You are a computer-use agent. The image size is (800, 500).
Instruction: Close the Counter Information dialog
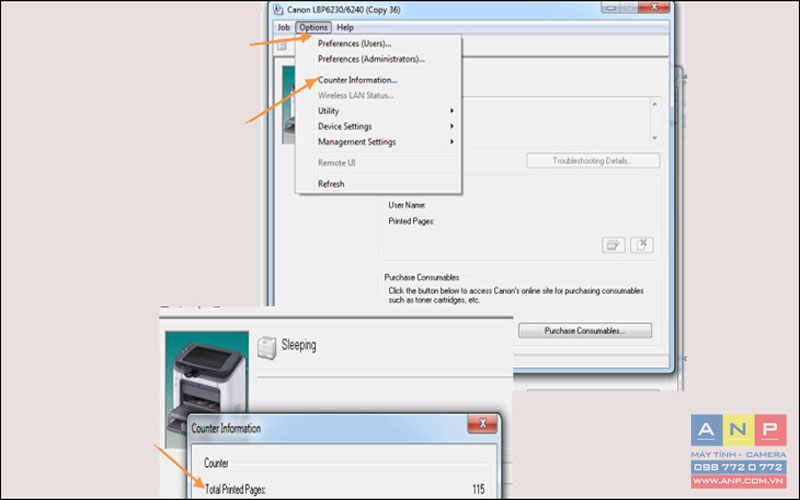[x=482, y=424]
